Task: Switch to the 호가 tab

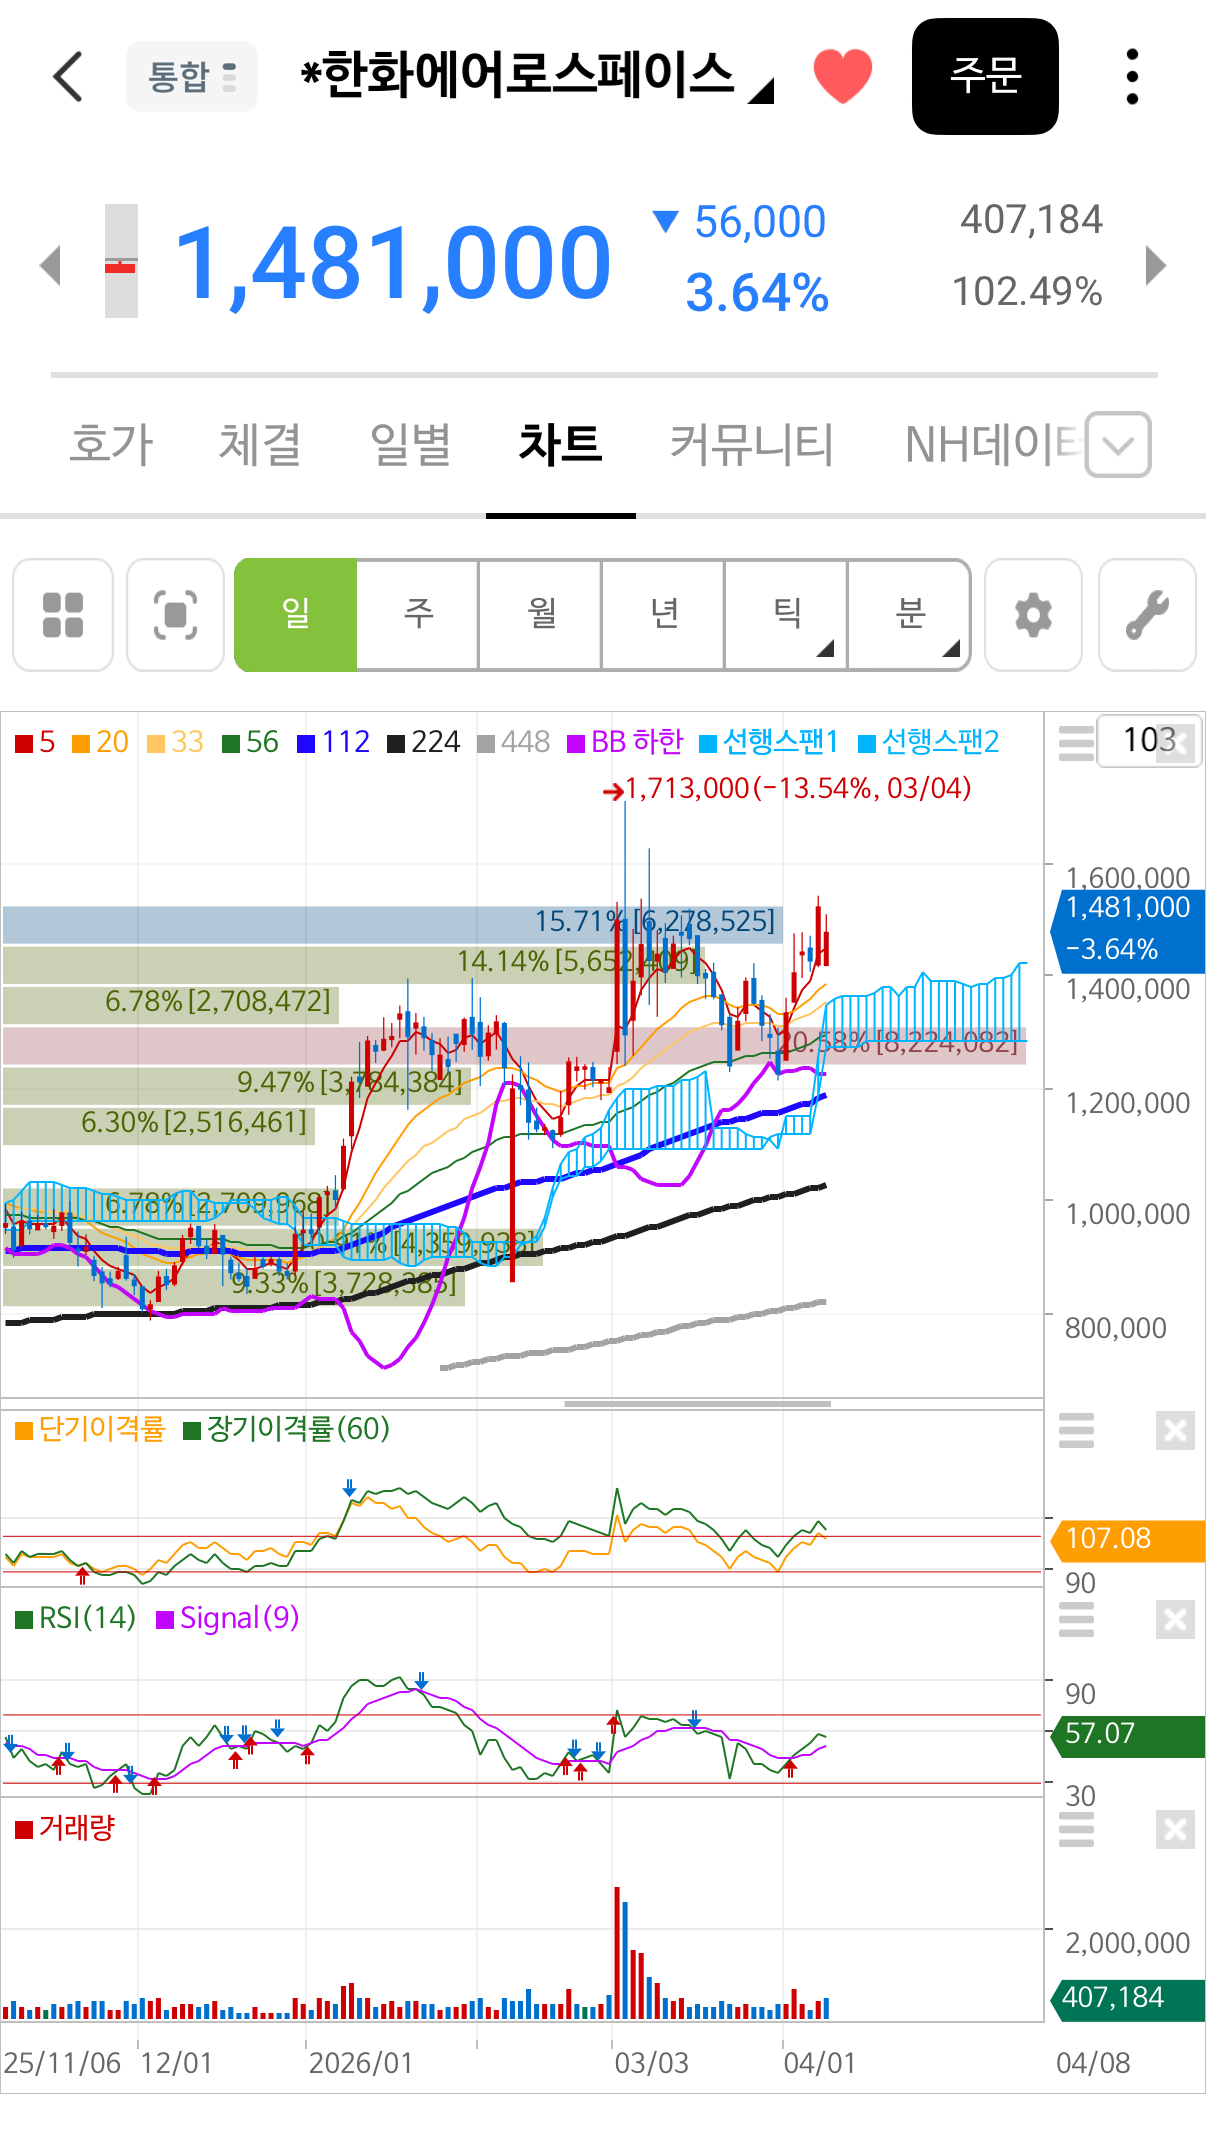Action: 111,444
